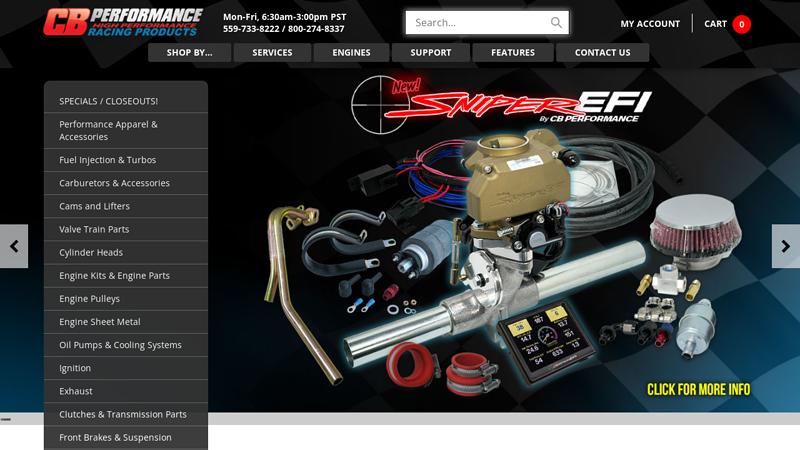Image resolution: width=800 pixels, height=450 pixels.
Task: Open the Support menu
Action: point(431,53)
